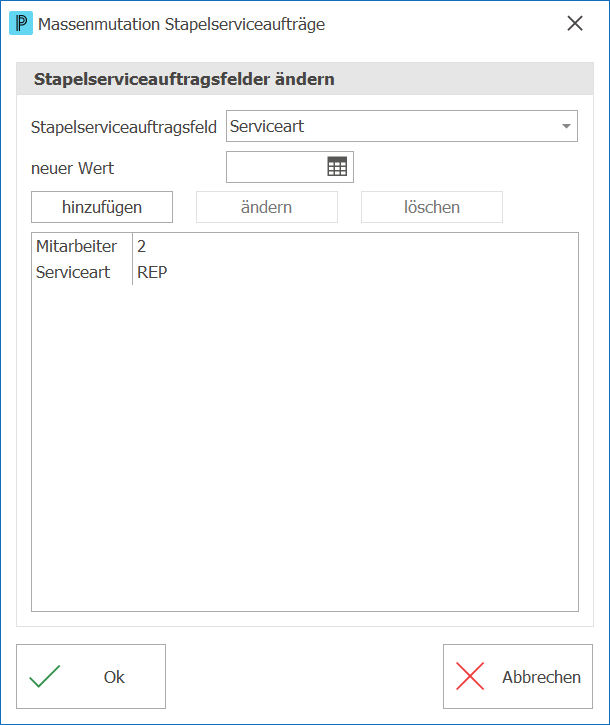Expand the Stapelserviceauftragsfeld dropdown arrow
This screenshot has height=725, width=610.
coord(566,126)
